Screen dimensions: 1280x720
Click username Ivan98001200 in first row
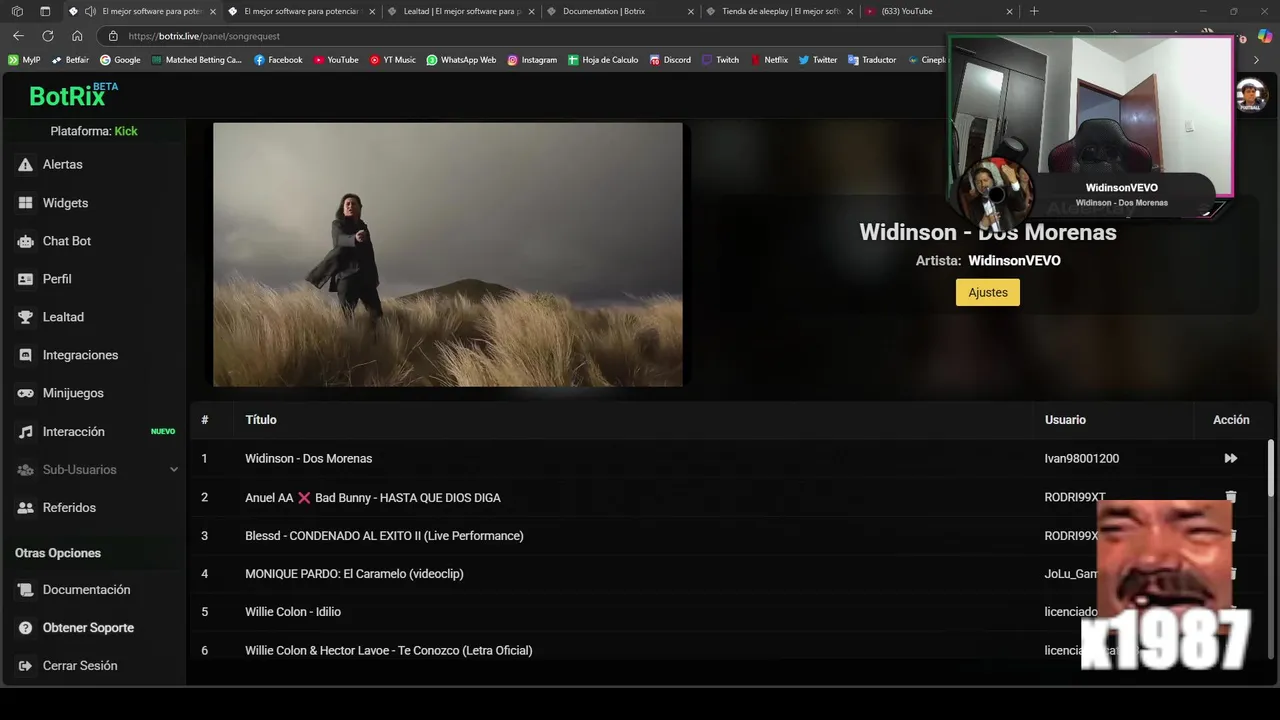[1082, 459]
